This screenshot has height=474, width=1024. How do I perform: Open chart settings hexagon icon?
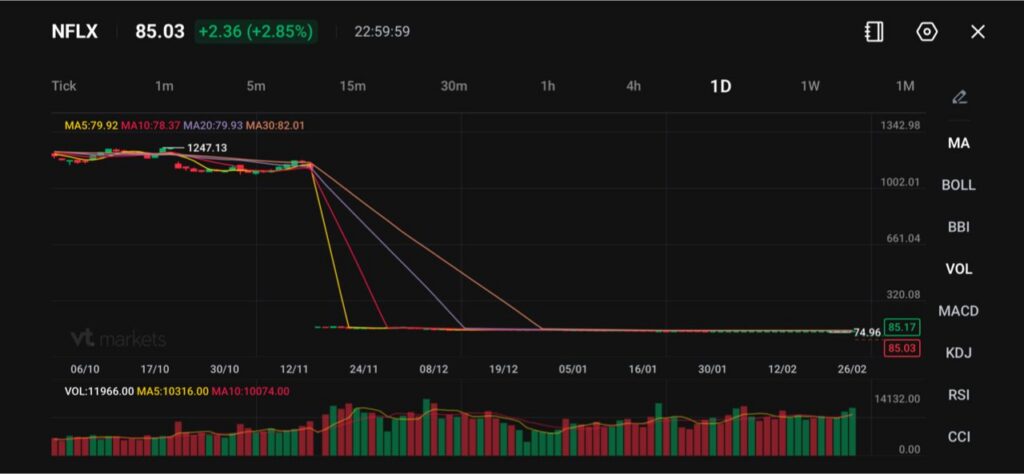tap(927, 32)
